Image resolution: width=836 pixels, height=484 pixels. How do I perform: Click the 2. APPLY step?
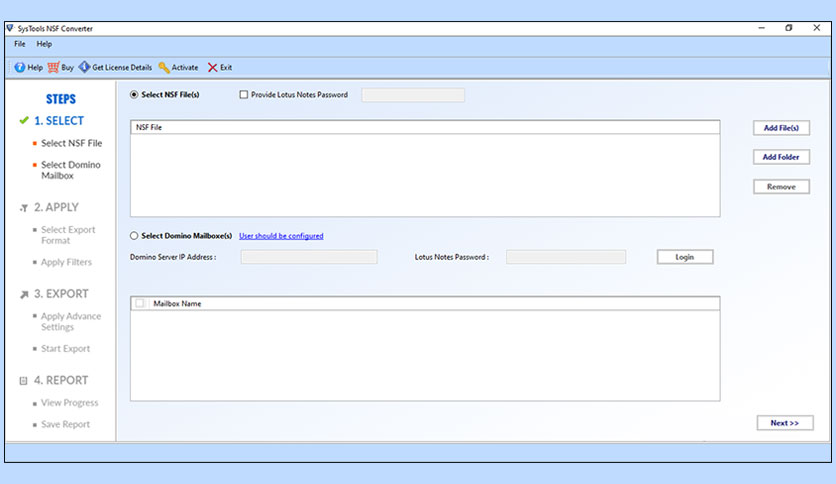pos(56,207)
